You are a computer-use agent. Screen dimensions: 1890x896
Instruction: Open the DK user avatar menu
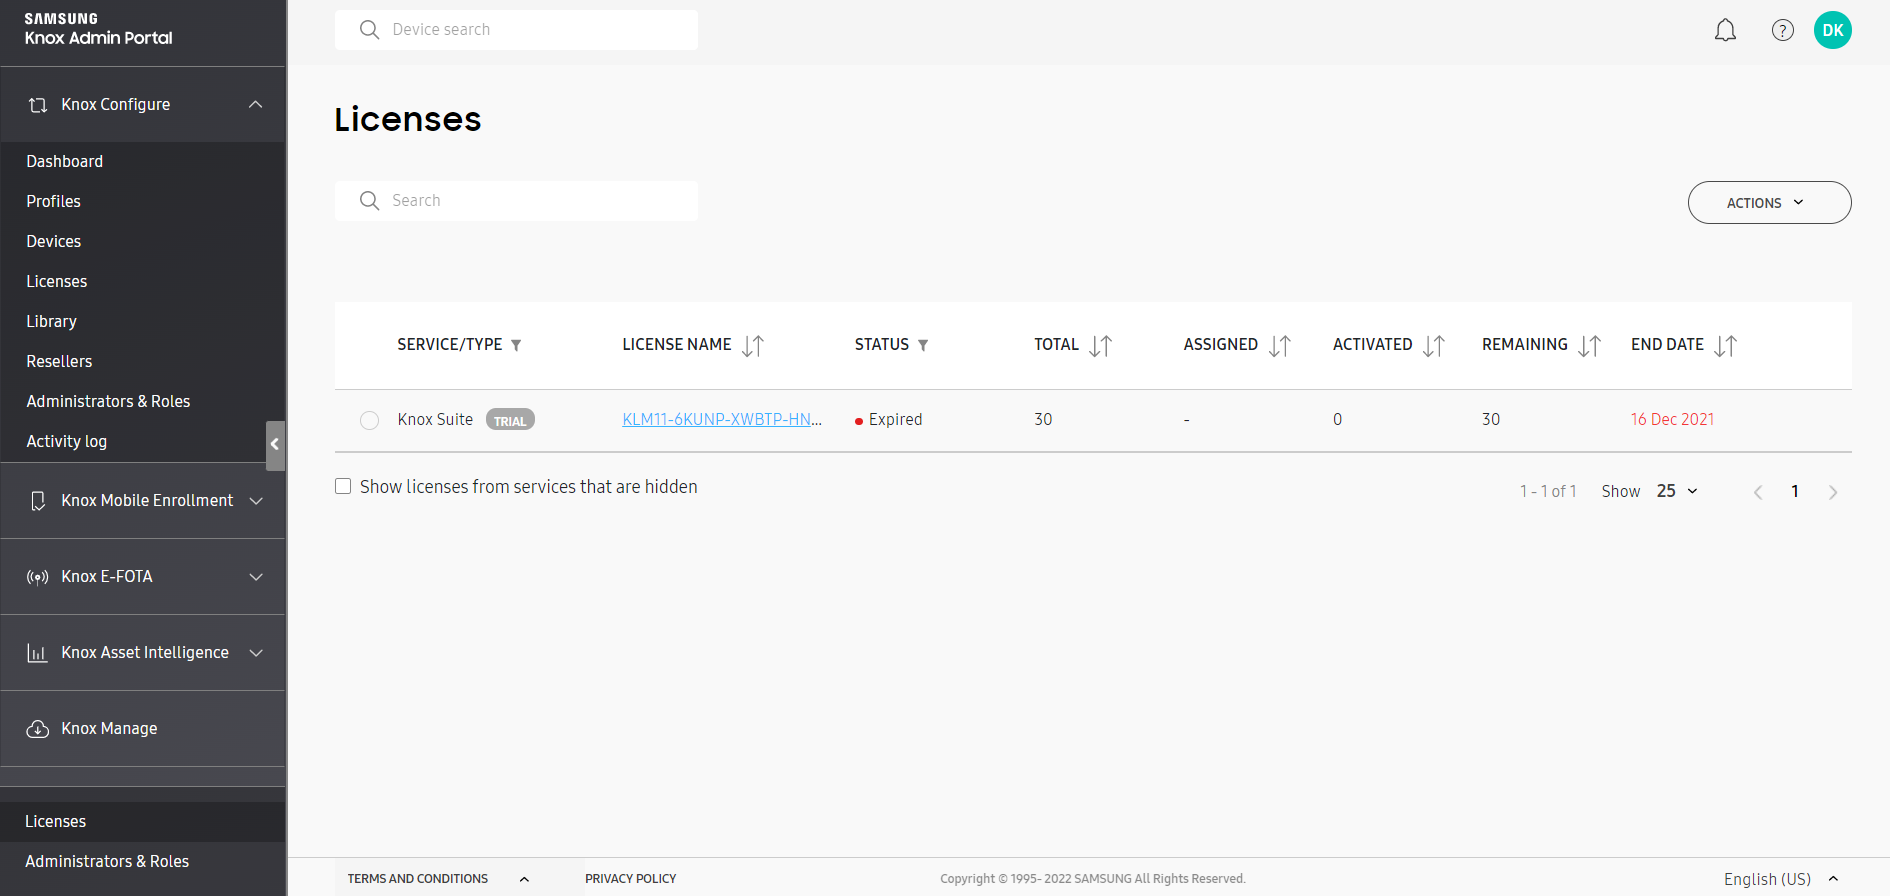point(1832,30)
